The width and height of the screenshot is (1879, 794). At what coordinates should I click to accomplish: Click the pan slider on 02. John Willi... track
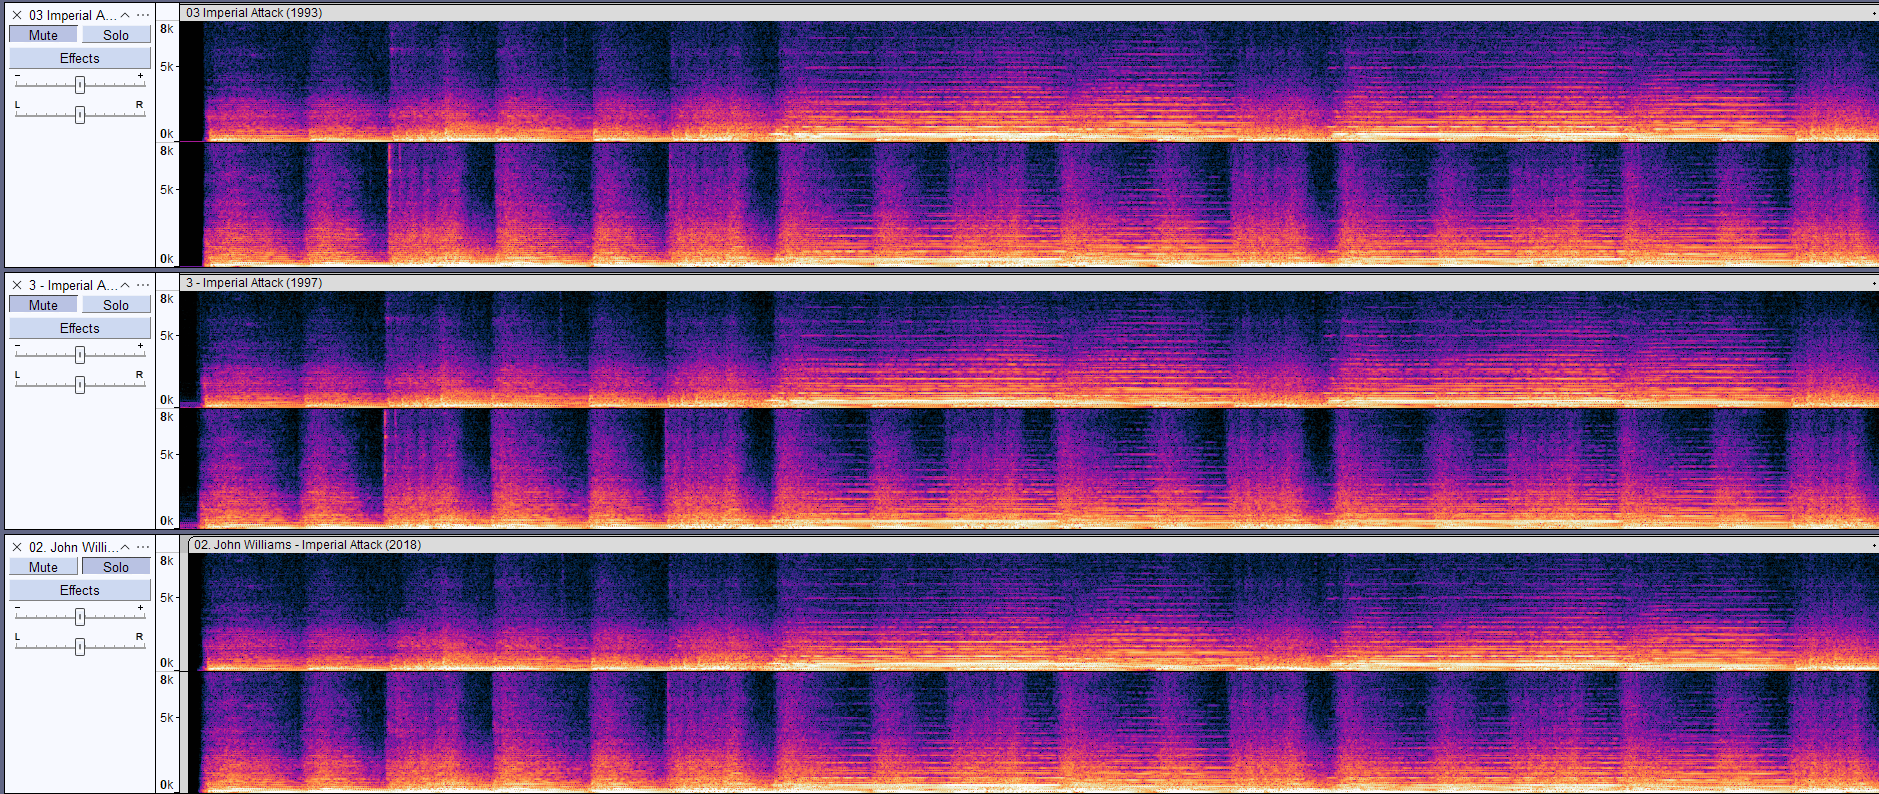[80, 647]
